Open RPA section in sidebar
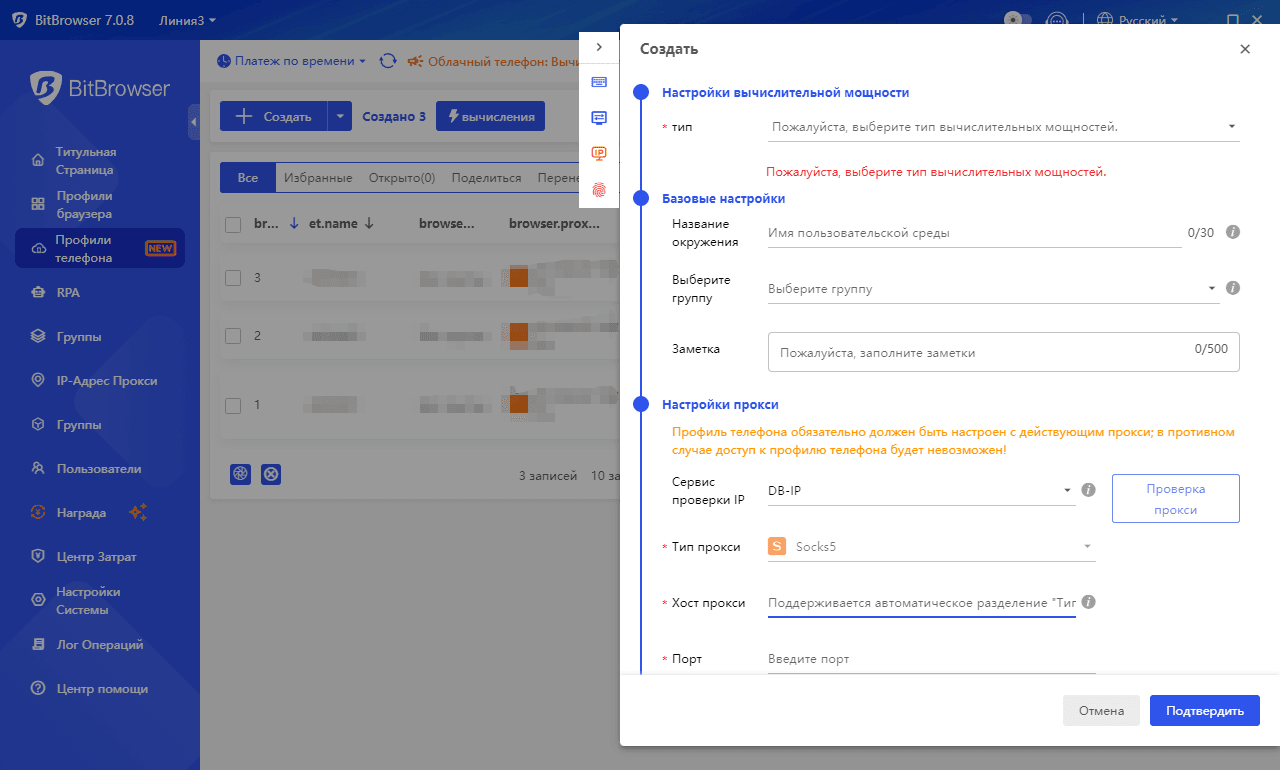This screenshot has height=770, width=1280. click(69, 293)
